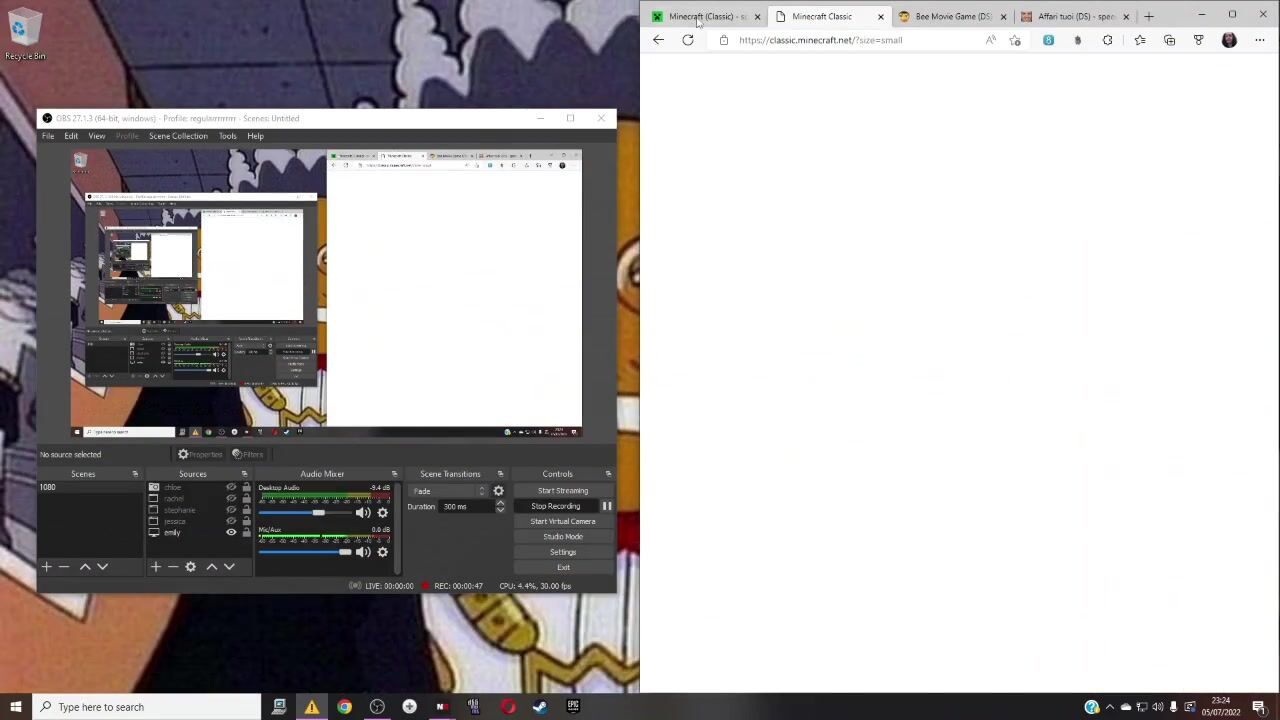This screenshot has height=720, width=1280.
Task: Hide the emily source via eye icon
Action: [231, 532]
